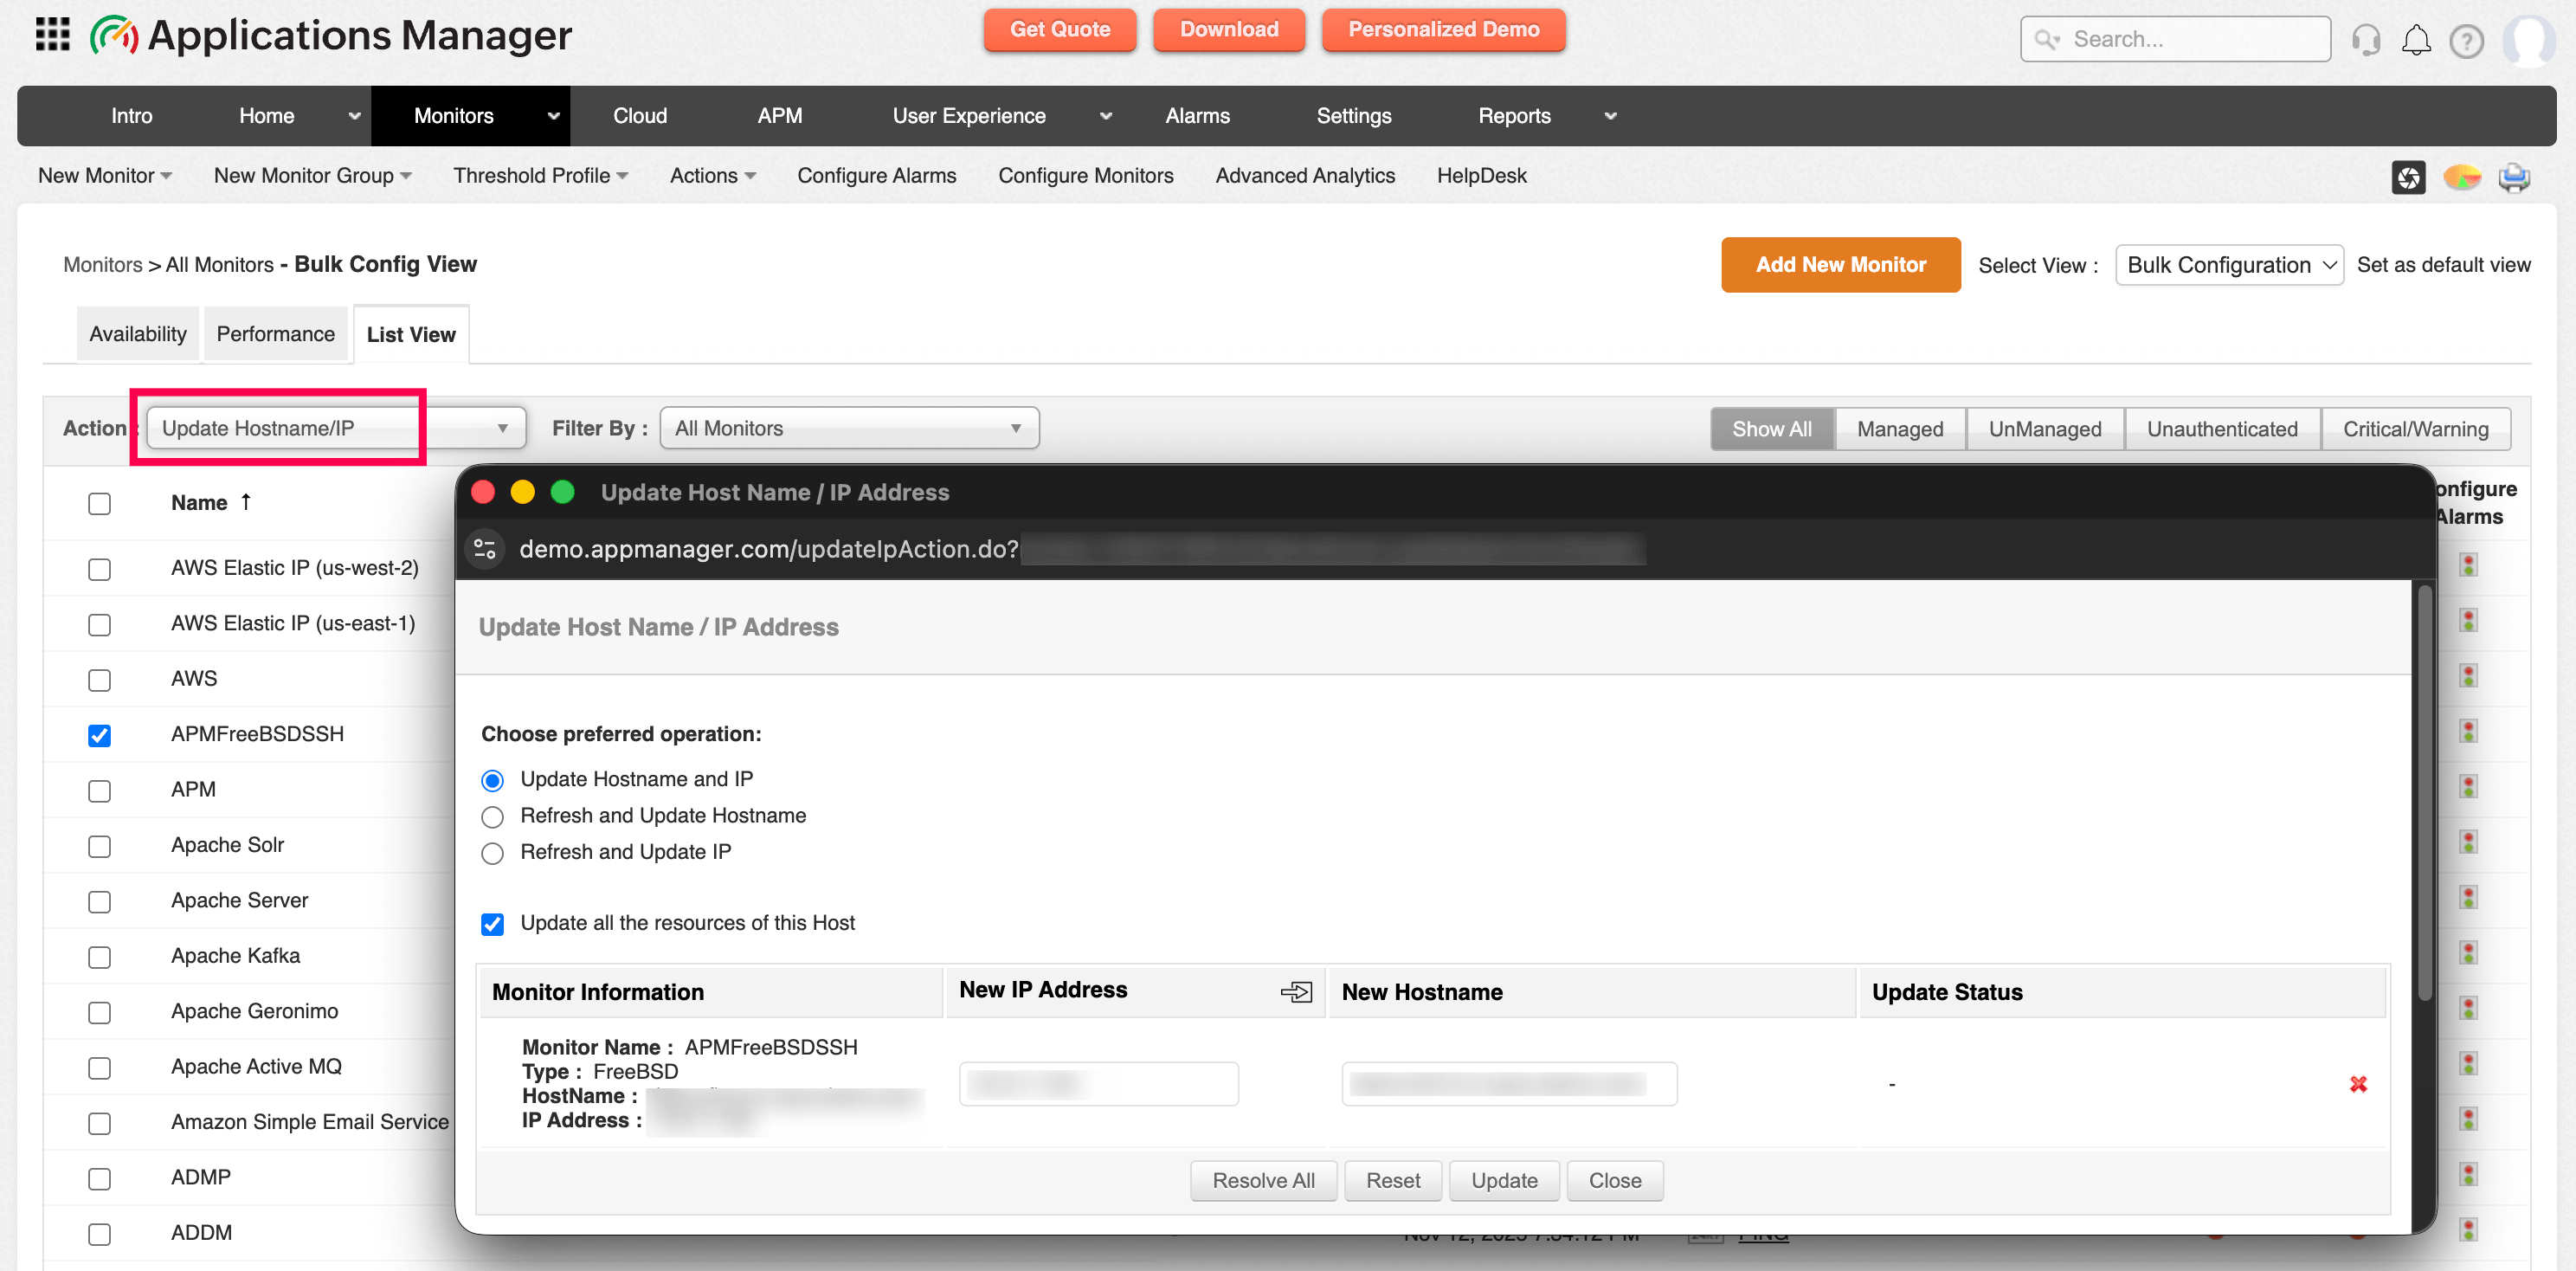Click Set as default view link
This screenshot has width=2576, height=1271.
(2443, 265)
